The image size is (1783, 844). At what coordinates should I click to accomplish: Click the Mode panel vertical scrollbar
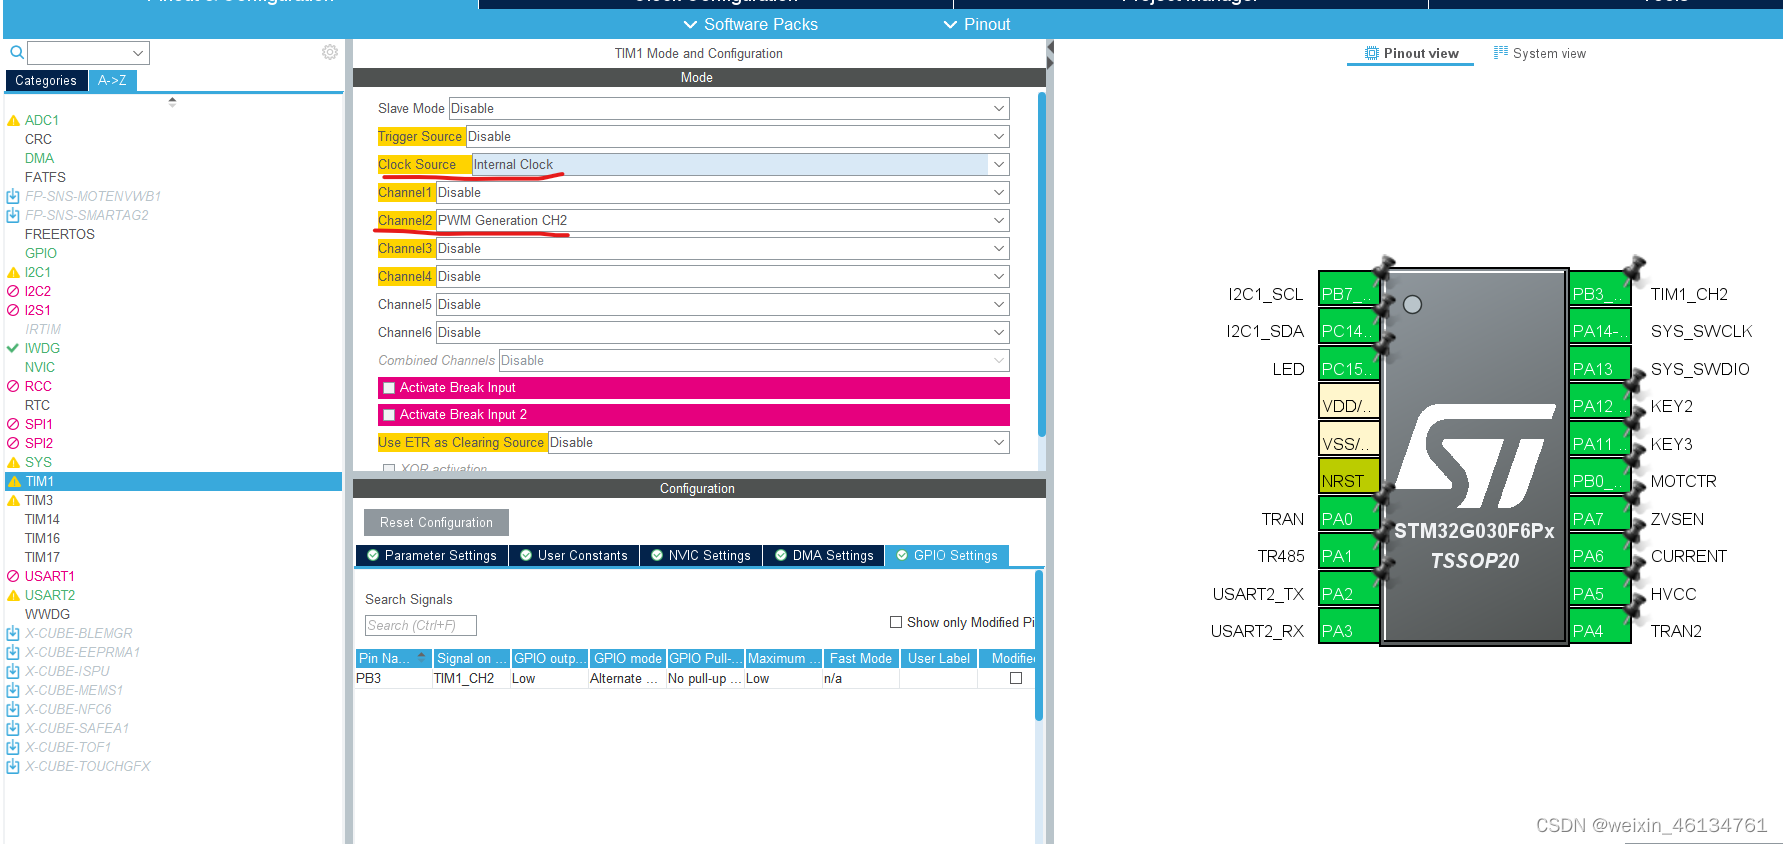tap(1042, 265)
